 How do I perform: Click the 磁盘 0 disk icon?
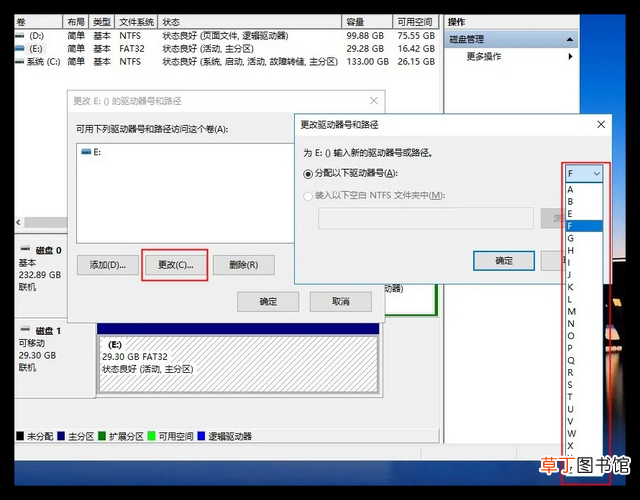(x=25, y=249)
